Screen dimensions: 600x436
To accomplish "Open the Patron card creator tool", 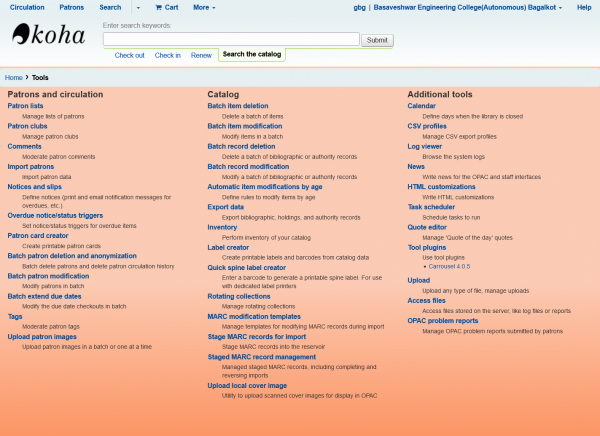I will click(39, 236).
